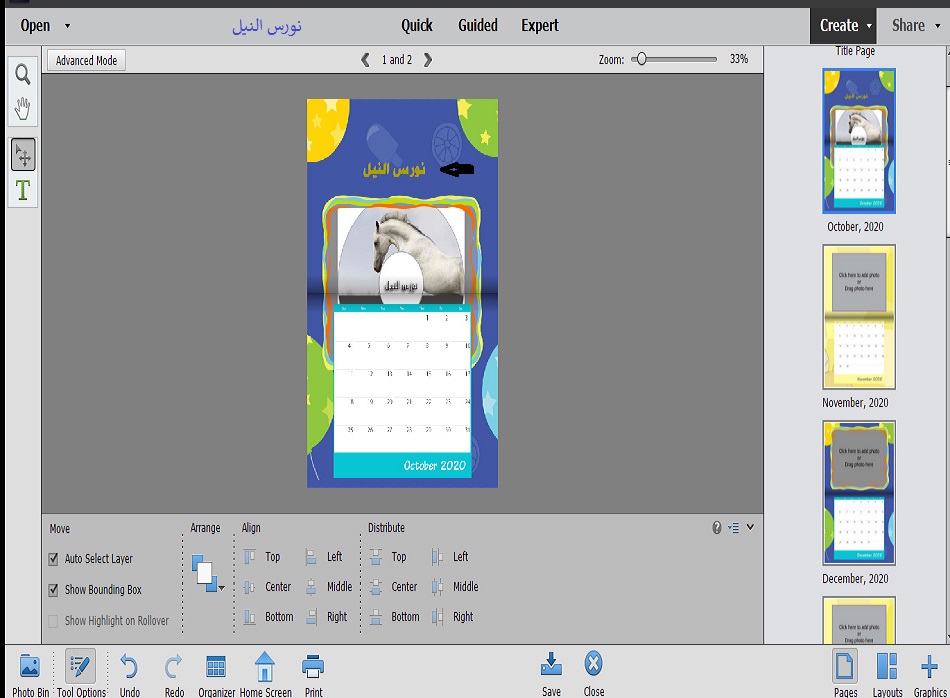Switch to the Expert tab
Screen dimensions: 950x698
pyautogui.click(x=539, y=26)
